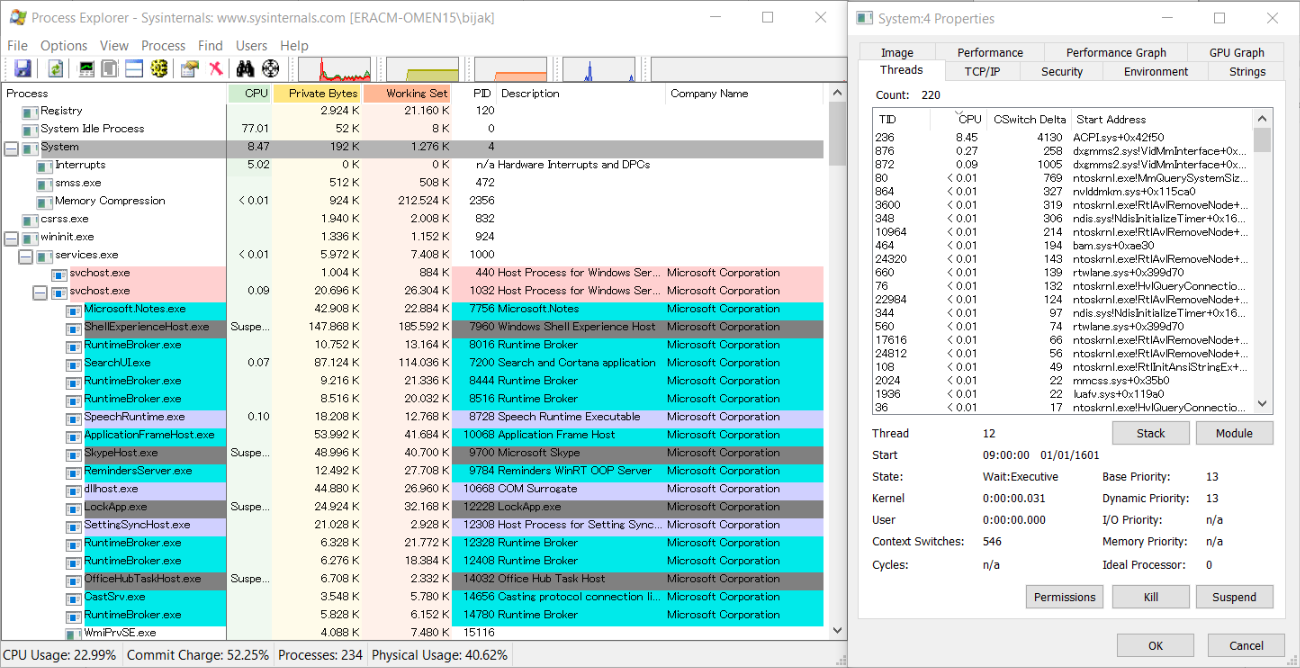1300x668 pixels.
Task: Click the yellow gear DLL/handles view icon
Action: click(x=158, y=69)
